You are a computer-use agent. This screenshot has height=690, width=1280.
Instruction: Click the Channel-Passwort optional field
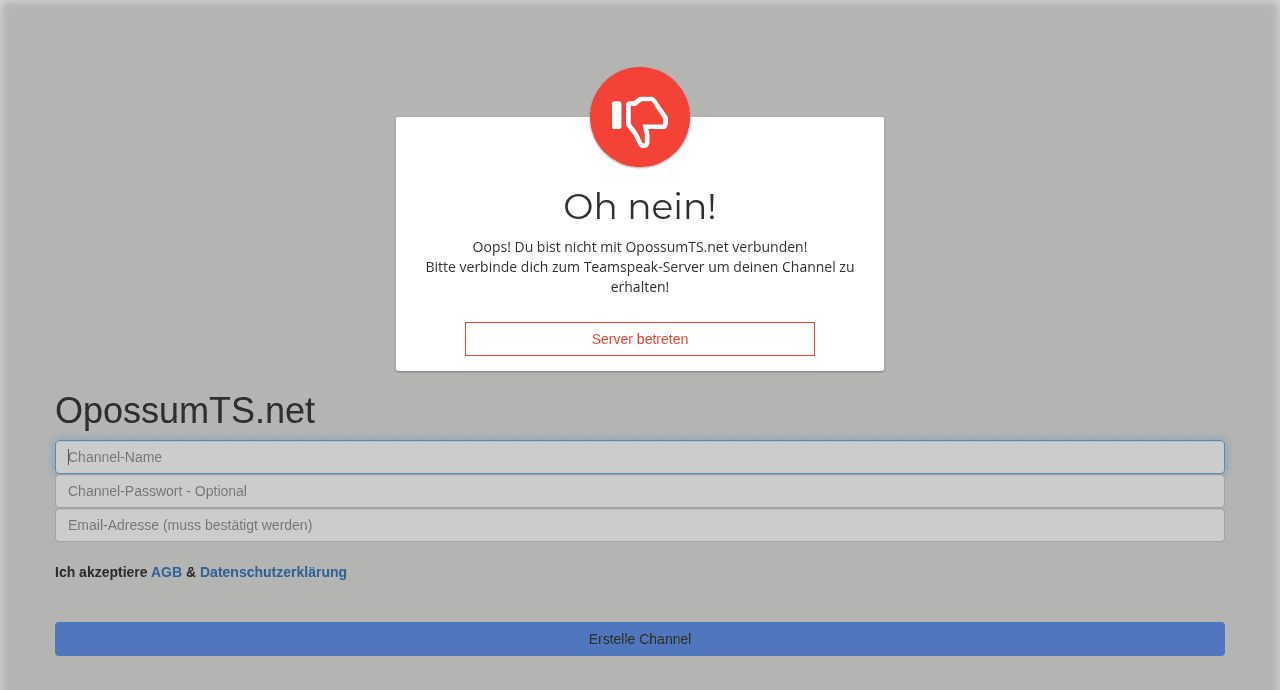(640, 491)
